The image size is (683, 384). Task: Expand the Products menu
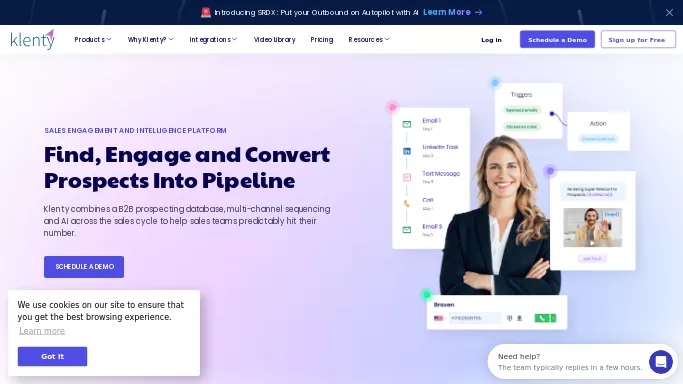click(93, 40)
